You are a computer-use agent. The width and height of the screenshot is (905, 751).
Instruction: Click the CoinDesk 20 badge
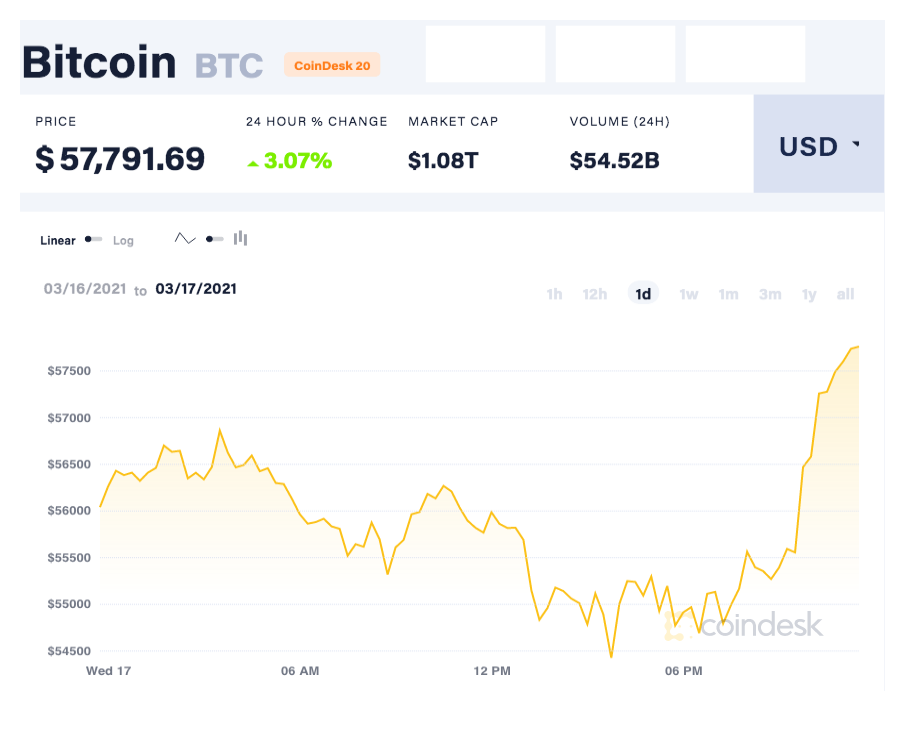(x=332, y=65)
